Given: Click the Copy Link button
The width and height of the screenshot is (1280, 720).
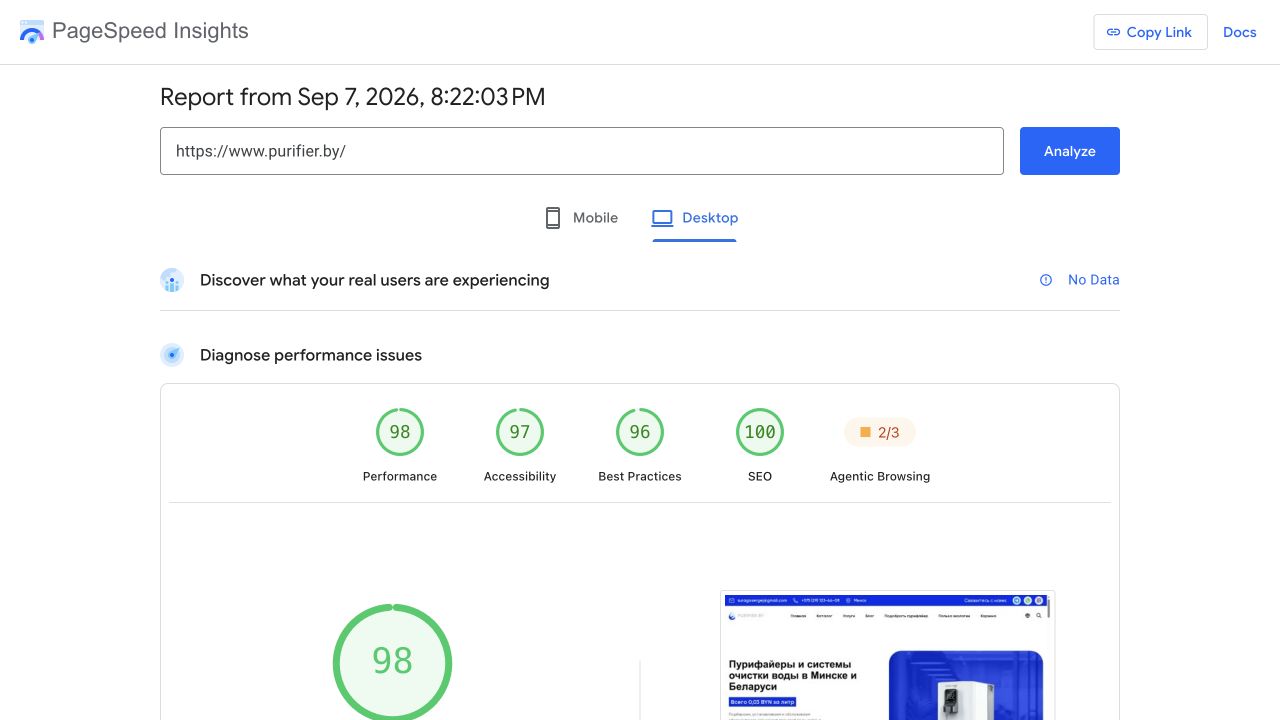Looking at the screenshot, I should tap(1150, 32).
